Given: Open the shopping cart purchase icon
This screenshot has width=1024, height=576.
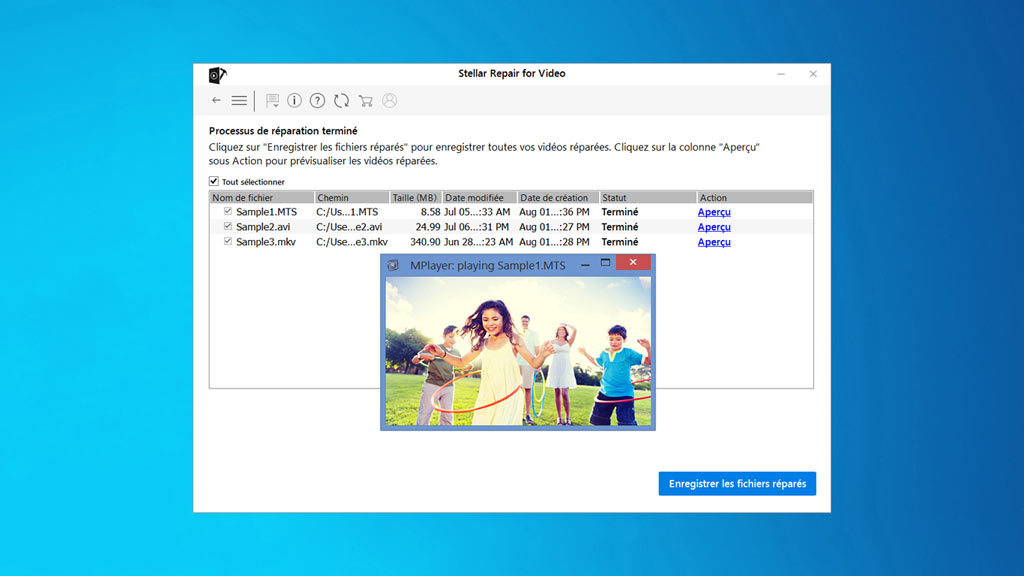Looking at the screenshot, I should 365,101.
